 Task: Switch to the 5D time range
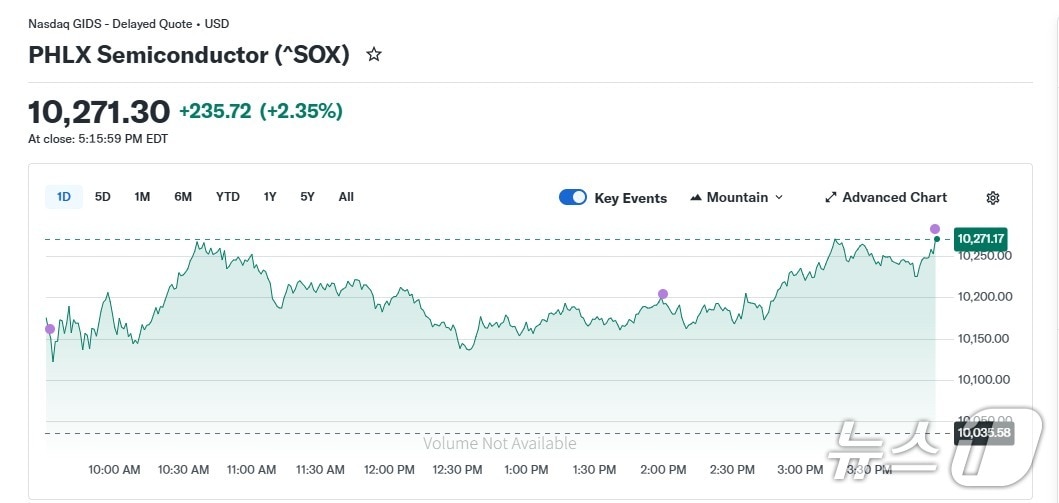click(103, 197)
